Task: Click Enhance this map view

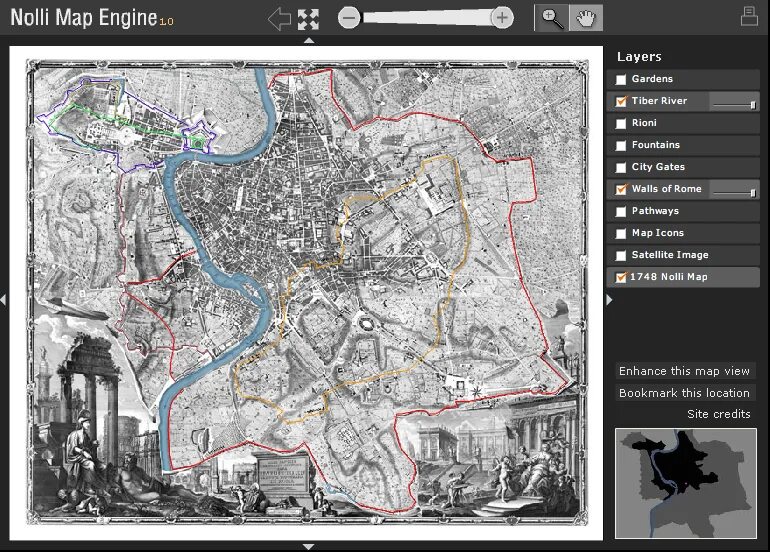Action: pyautogui.click(x=684, y=371)
